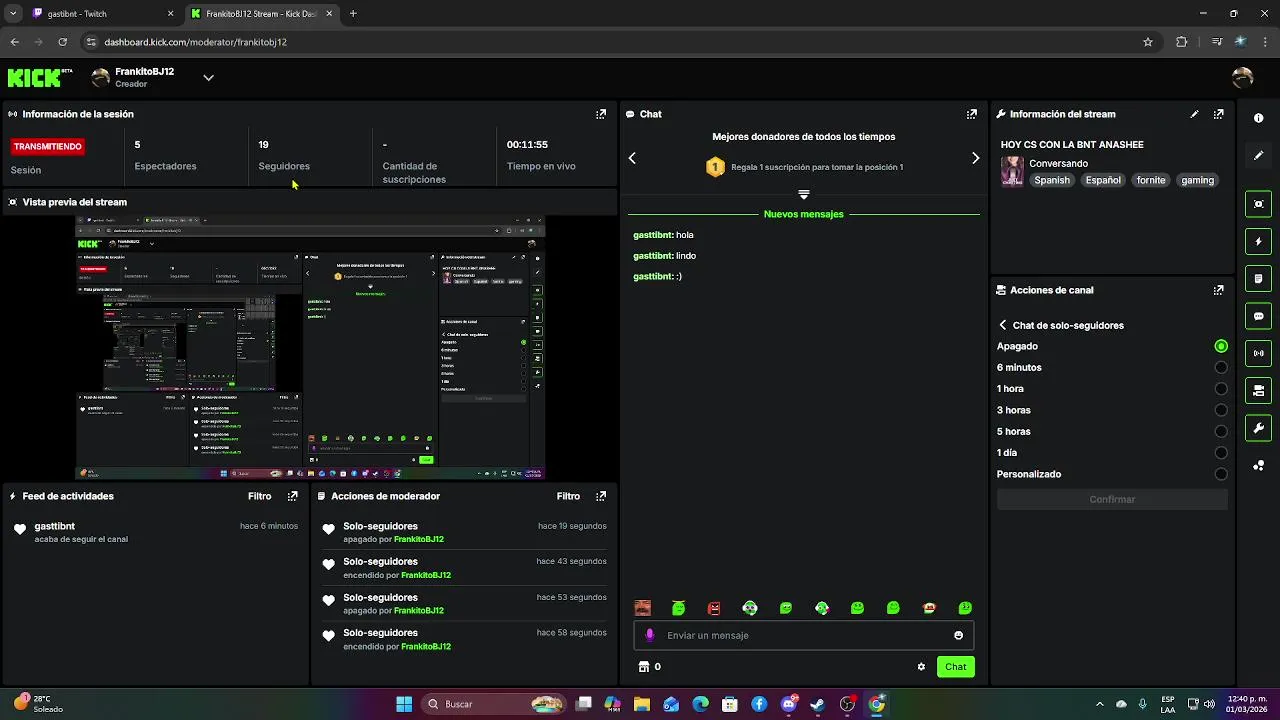Click the gaming tag
Screen dimensions: 1280x720
1197,180
